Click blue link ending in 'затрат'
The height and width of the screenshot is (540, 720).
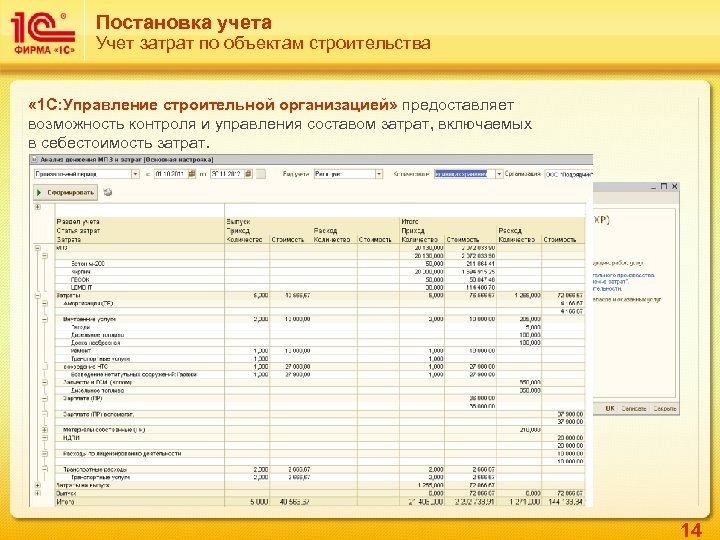pos(611,281)
